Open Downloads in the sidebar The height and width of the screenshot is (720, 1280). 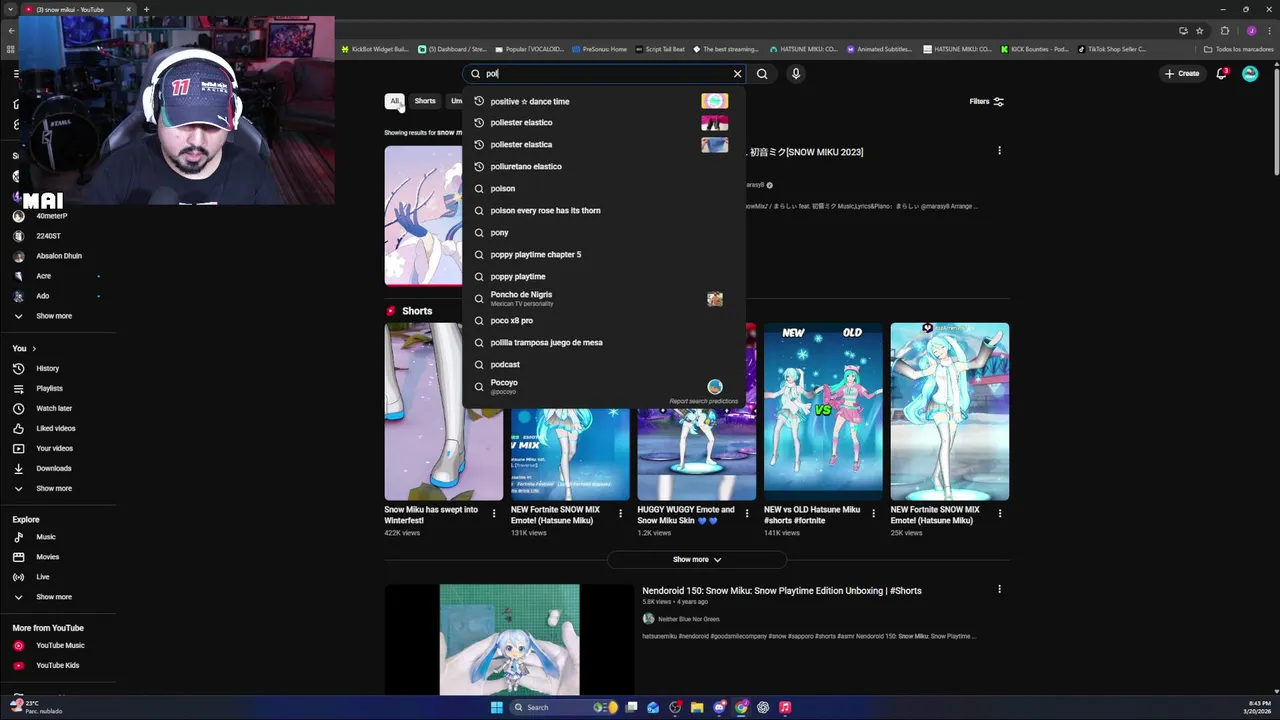[58, 468]
